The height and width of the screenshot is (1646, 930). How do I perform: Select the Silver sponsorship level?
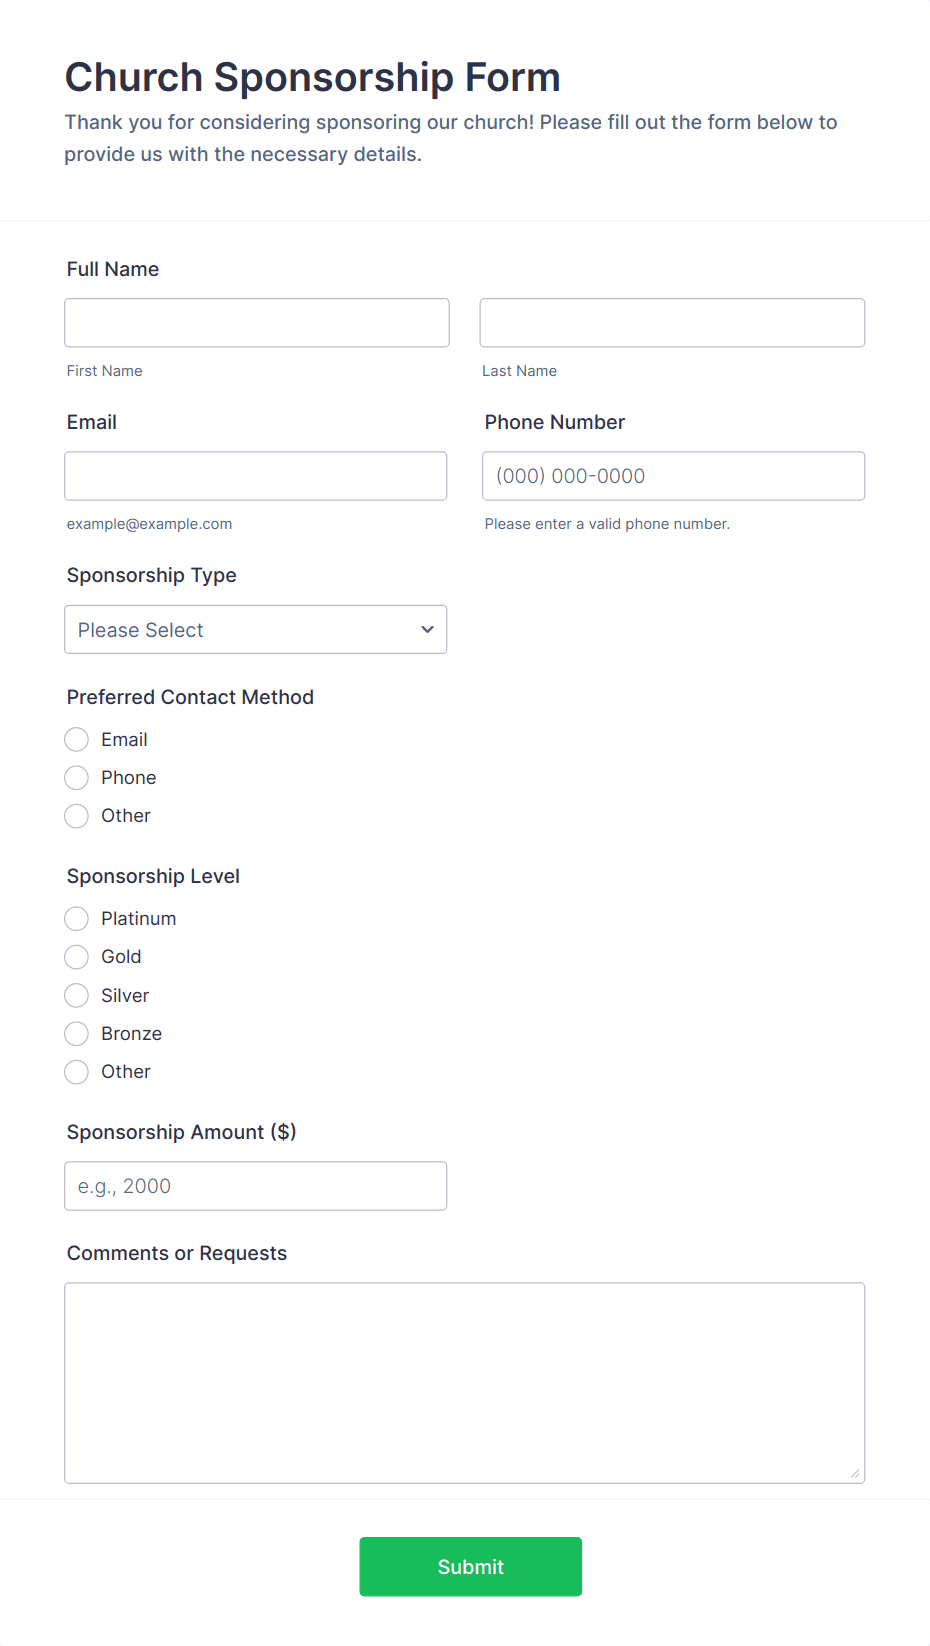tap(76, 995)
